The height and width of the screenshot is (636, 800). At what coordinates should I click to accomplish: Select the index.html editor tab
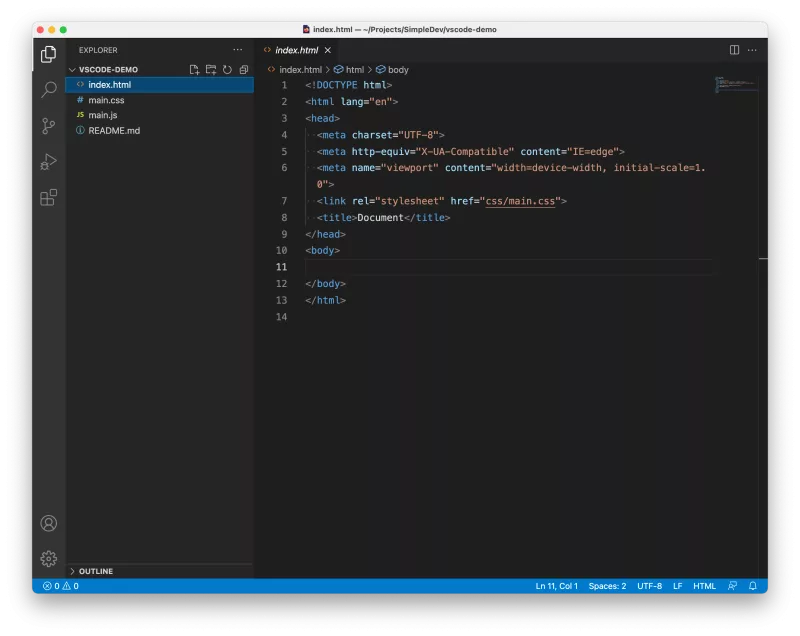(300, 49)
